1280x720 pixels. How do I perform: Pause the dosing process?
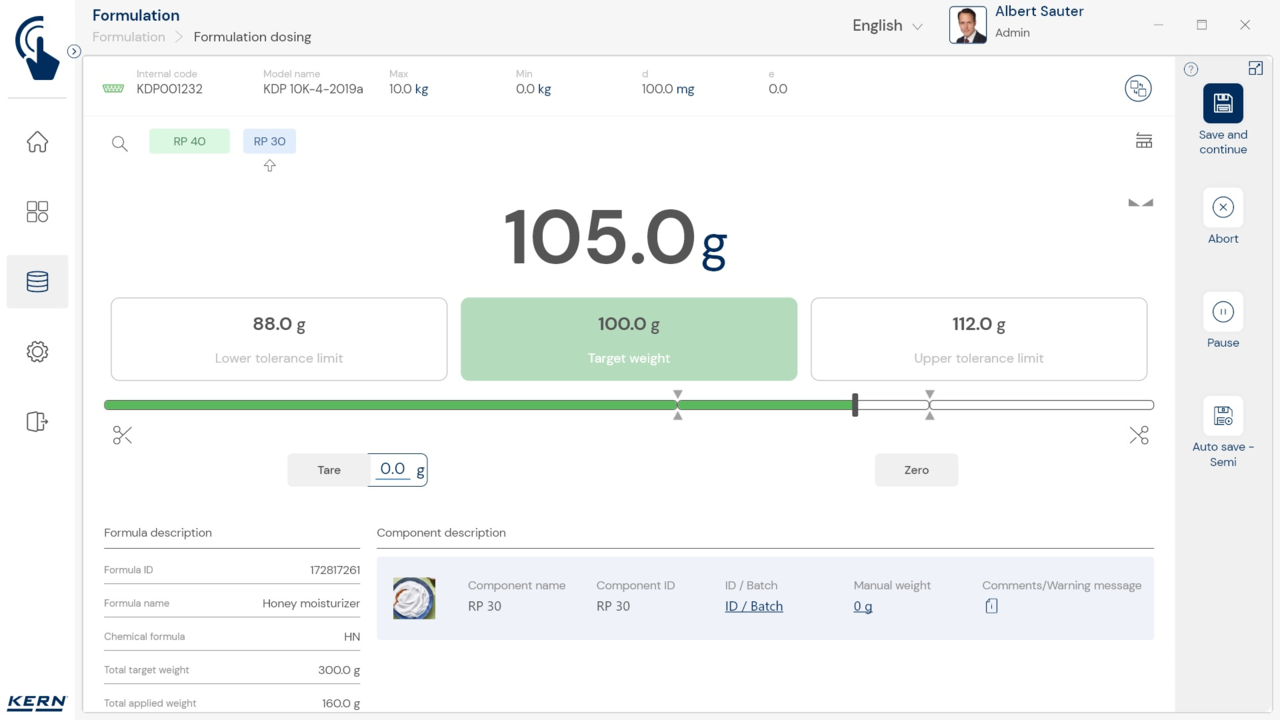pos(1222,312)
